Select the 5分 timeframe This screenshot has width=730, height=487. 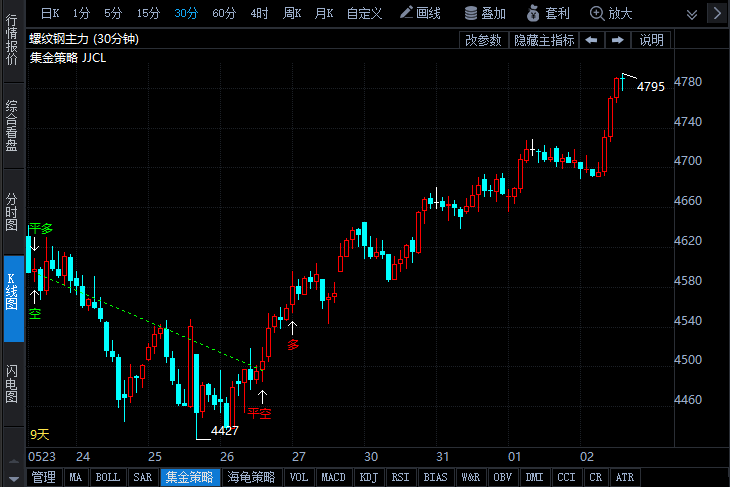[x=113, y=14]
